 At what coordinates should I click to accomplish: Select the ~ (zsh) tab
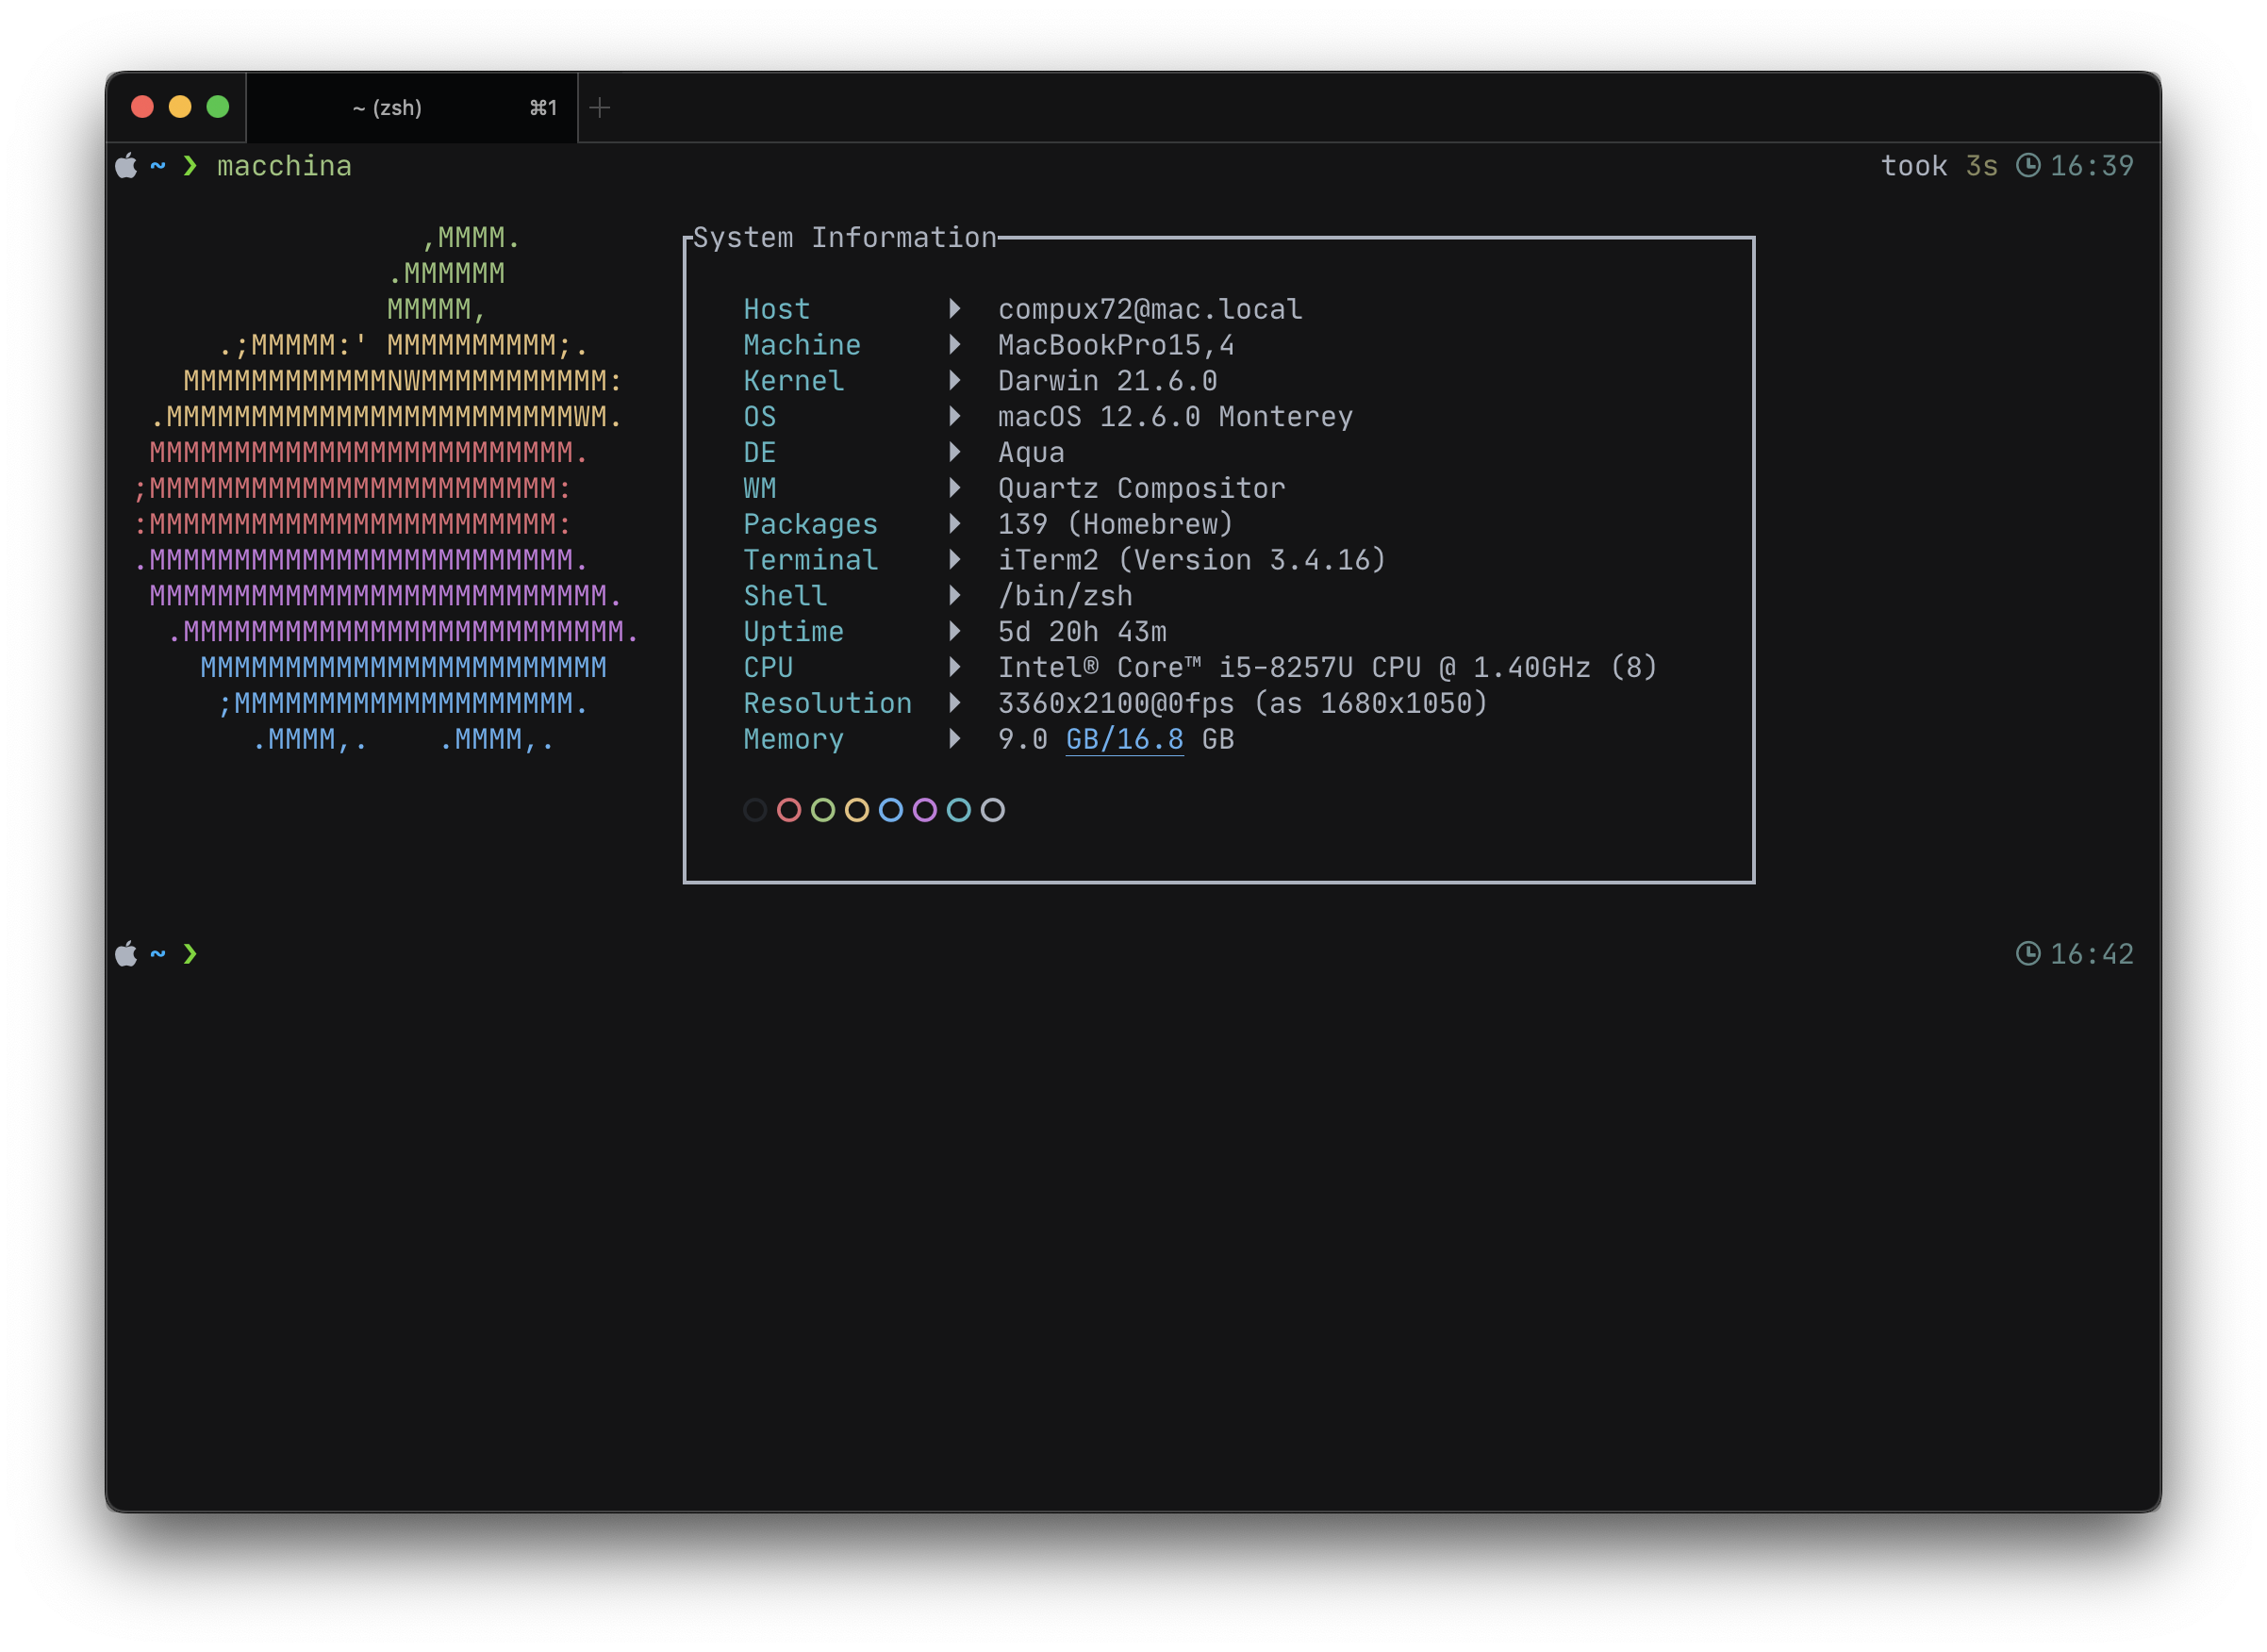pos(411,107)
